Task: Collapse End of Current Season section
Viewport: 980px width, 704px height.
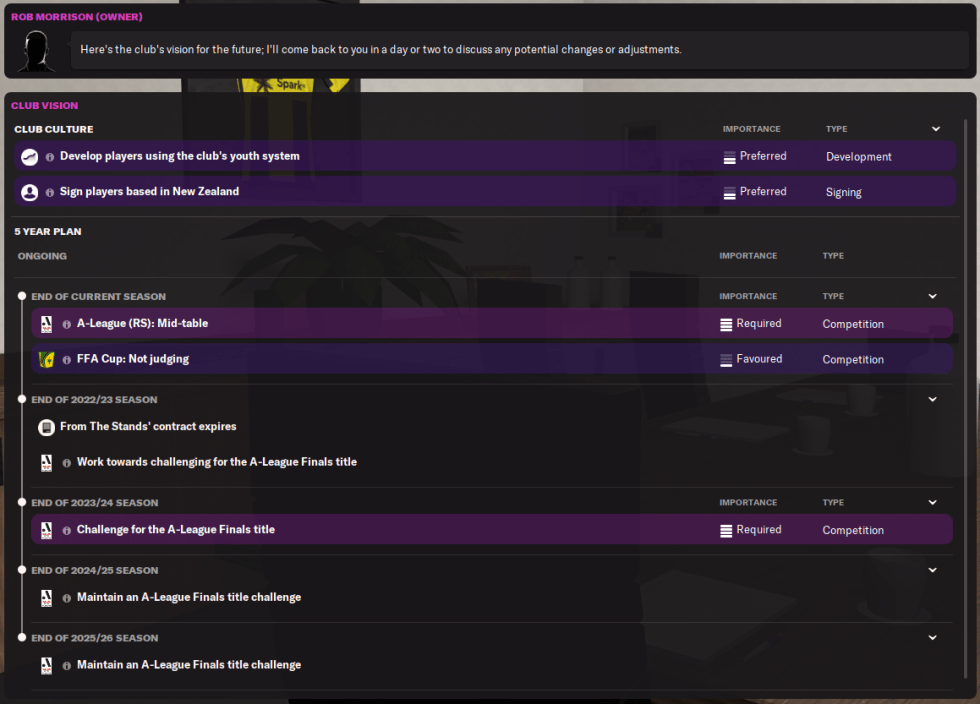Action: point(932,296)
